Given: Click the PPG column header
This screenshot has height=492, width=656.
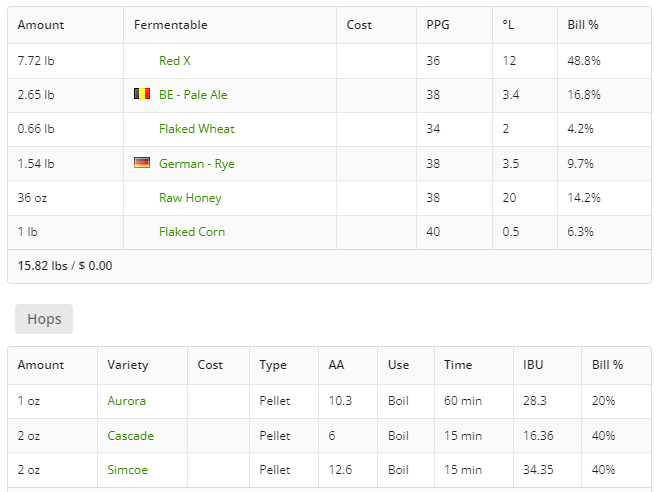Looking at the screenshot, I should click(x=438, y=25).
